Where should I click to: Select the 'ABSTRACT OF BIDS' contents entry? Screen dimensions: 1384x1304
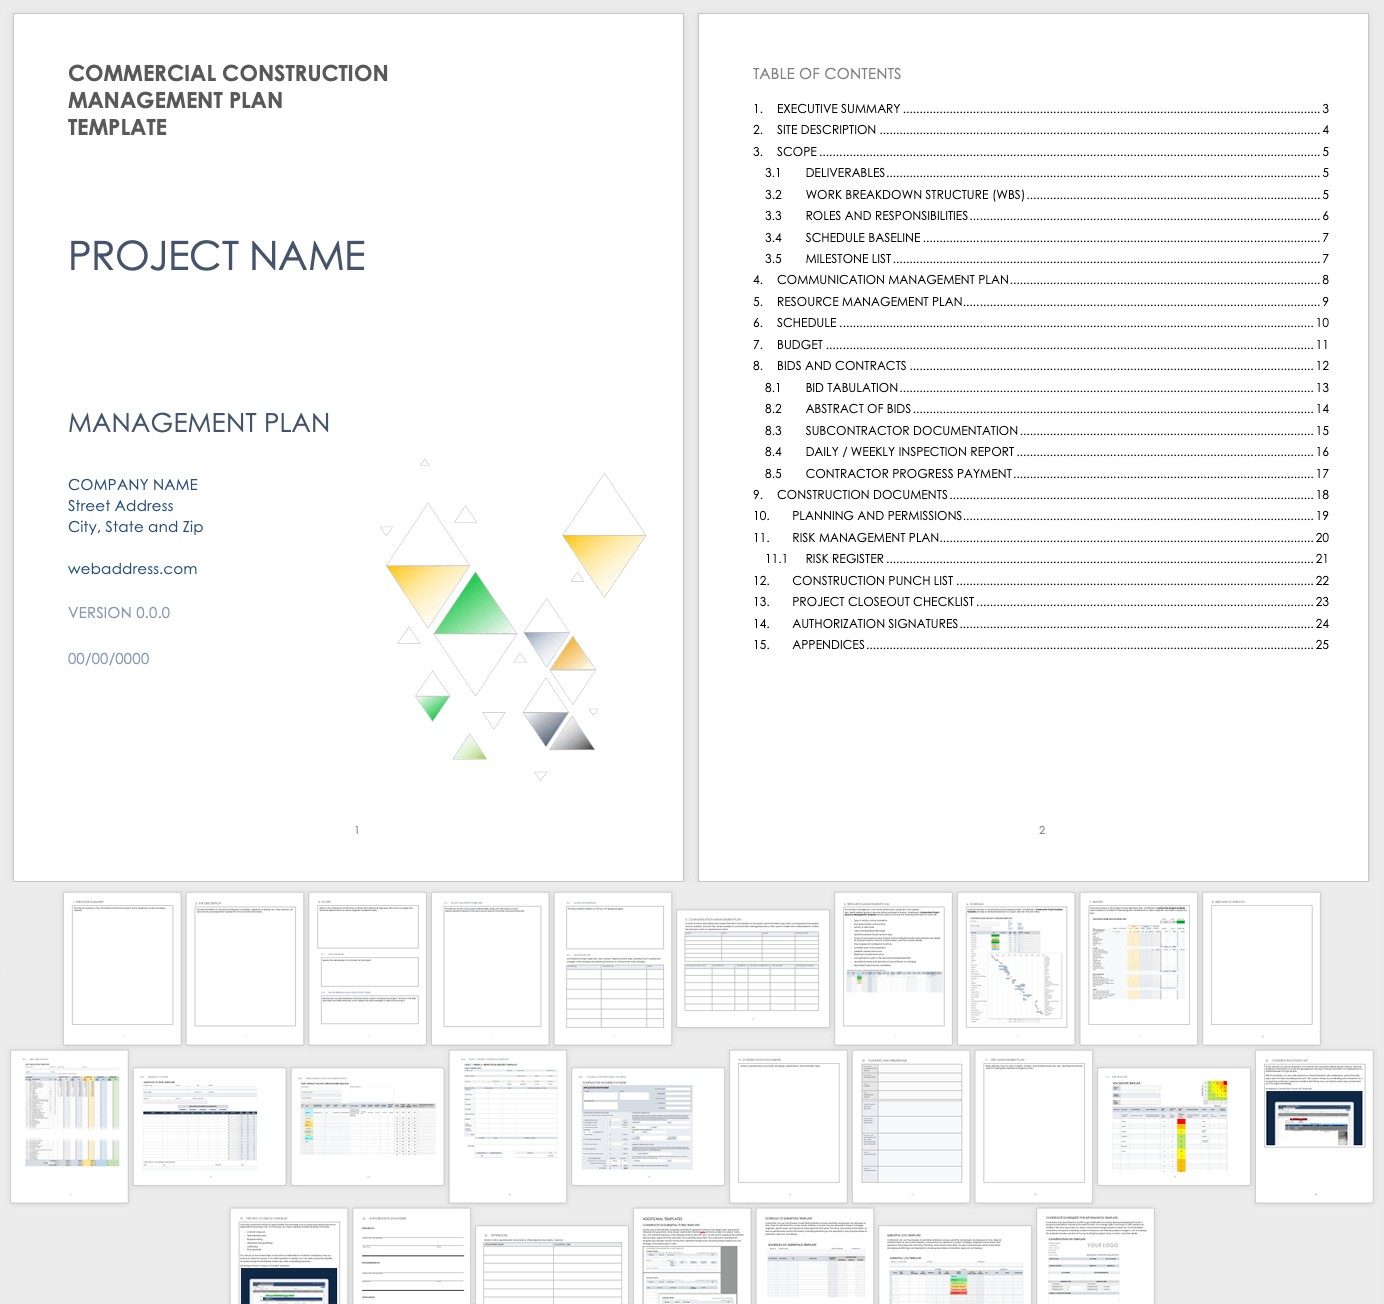coord(1047,409)
